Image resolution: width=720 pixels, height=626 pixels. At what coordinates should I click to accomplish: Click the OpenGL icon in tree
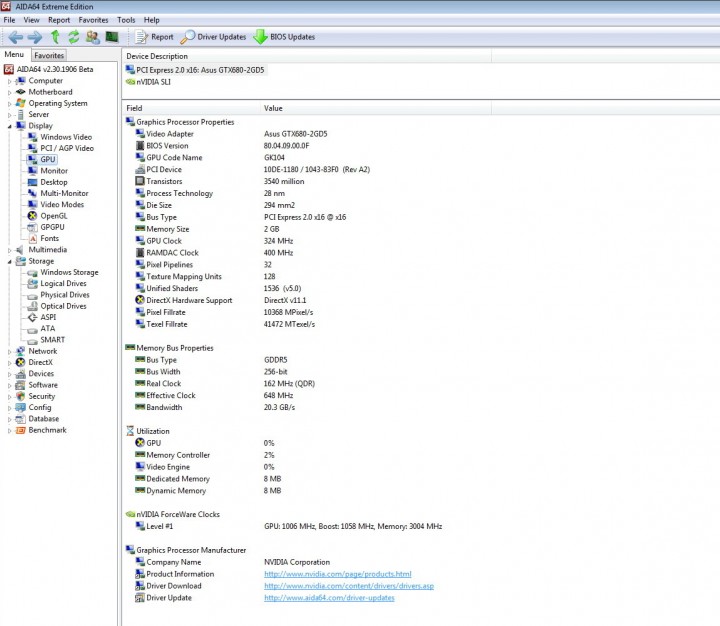[x=32, y=216]
